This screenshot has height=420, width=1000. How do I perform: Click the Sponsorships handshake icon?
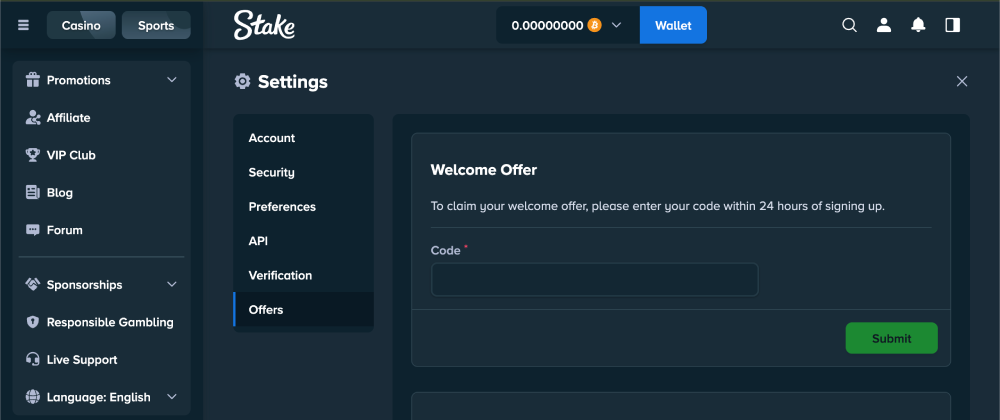click(x=33, y=285)
